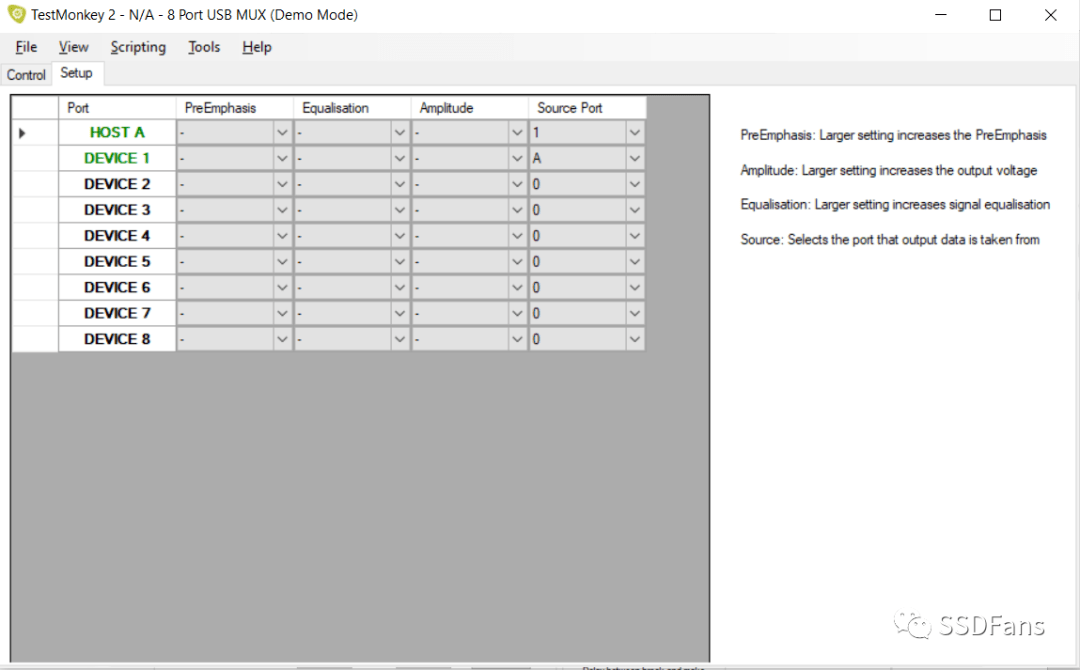This screenshot has height=670, width=1080.
Task: Select the DEVICE 4 port cell
Action: pos(117,235)
